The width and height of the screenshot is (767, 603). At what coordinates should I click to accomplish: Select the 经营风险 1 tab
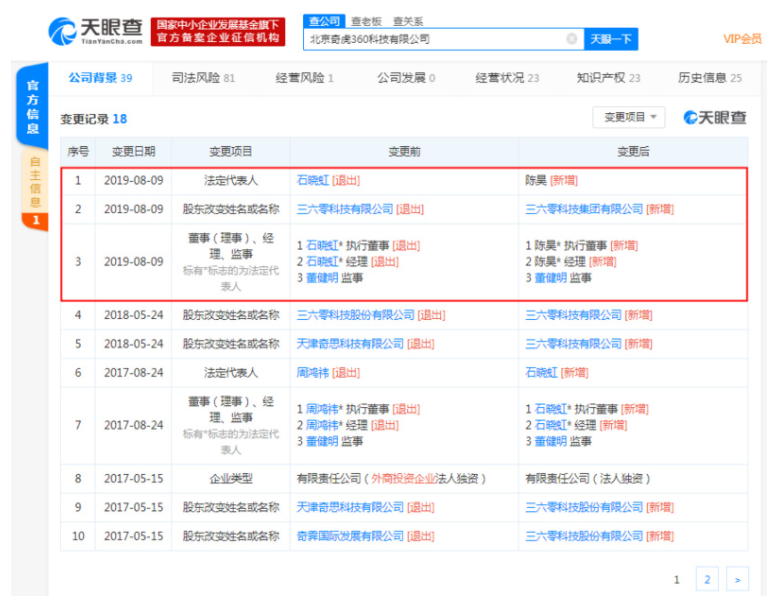click(304, 78)
